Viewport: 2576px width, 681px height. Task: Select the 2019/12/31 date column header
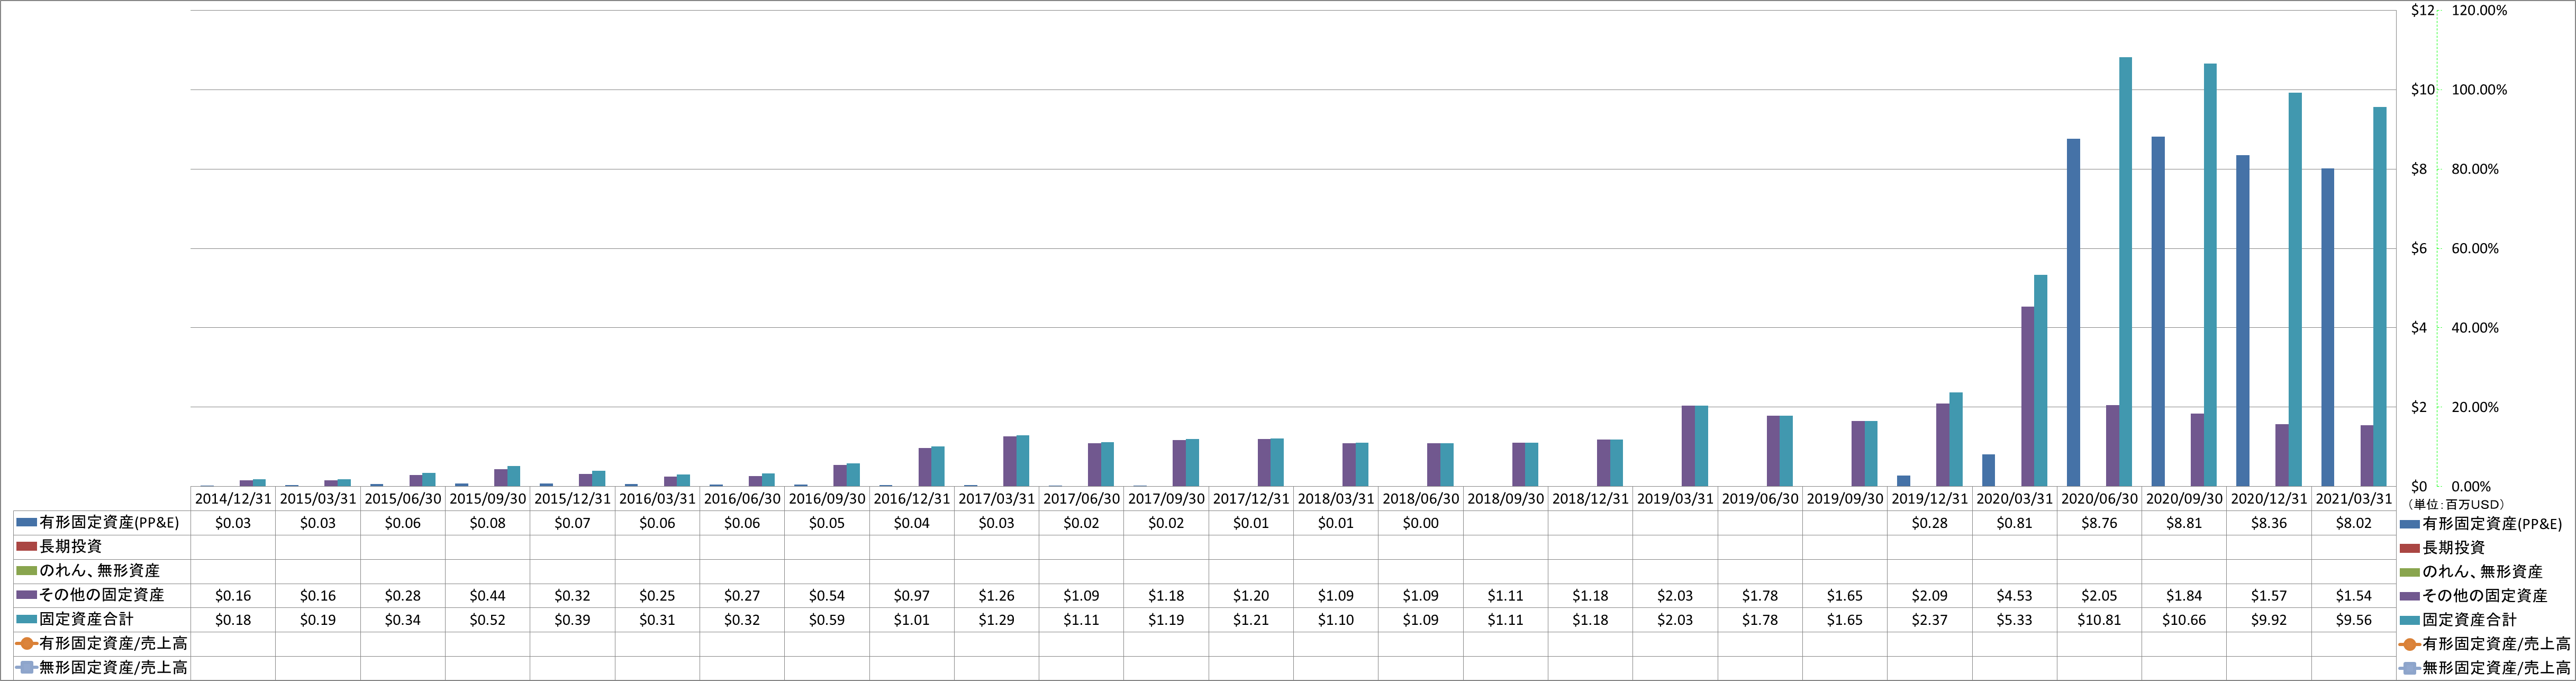(1929, 498)
